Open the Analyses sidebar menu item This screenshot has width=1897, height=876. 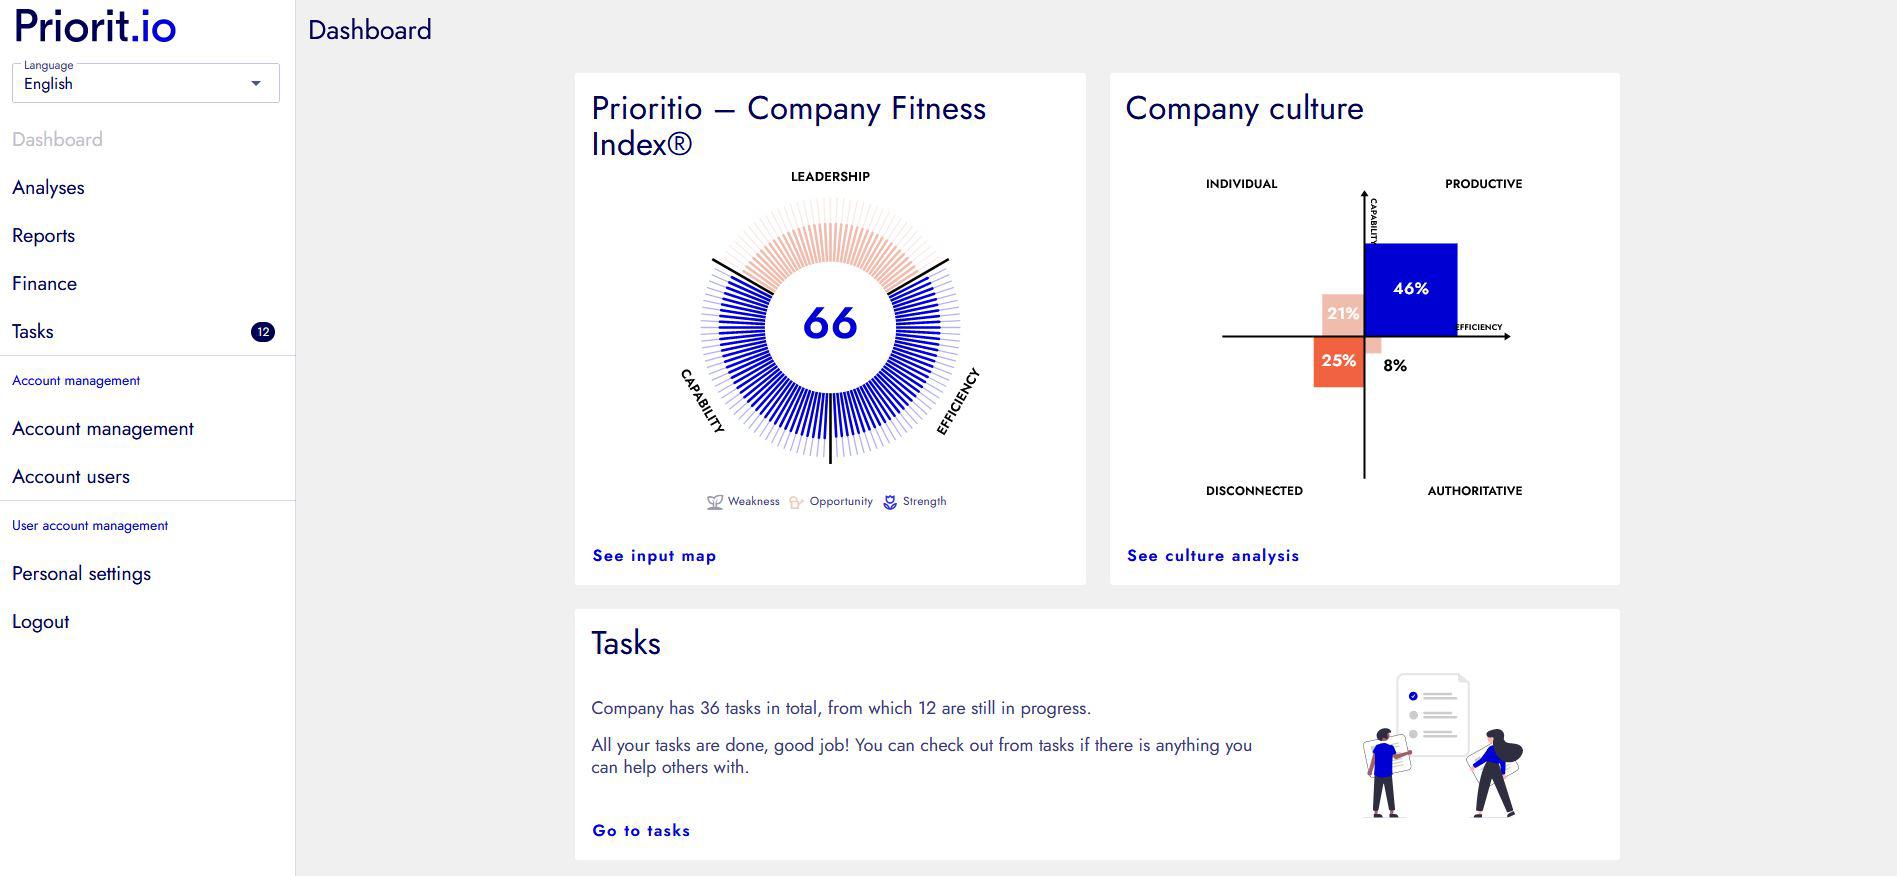tap(48, 187)
